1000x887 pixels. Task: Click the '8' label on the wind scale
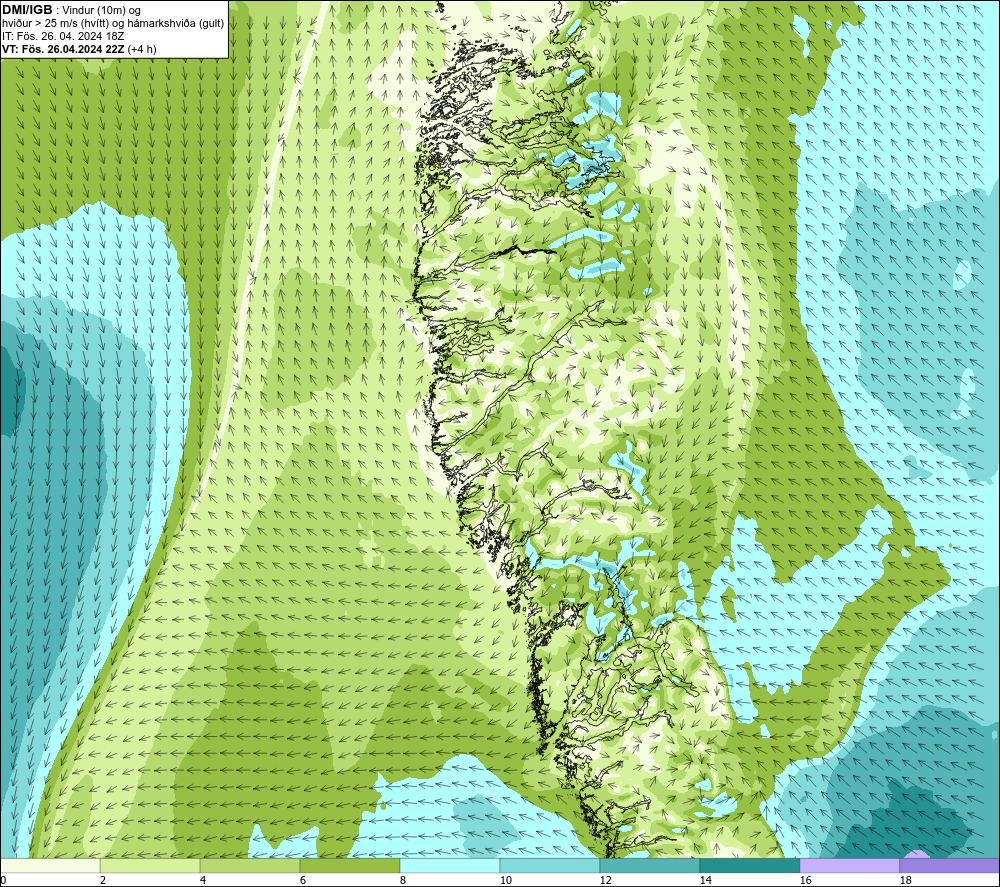click(402, 880)
